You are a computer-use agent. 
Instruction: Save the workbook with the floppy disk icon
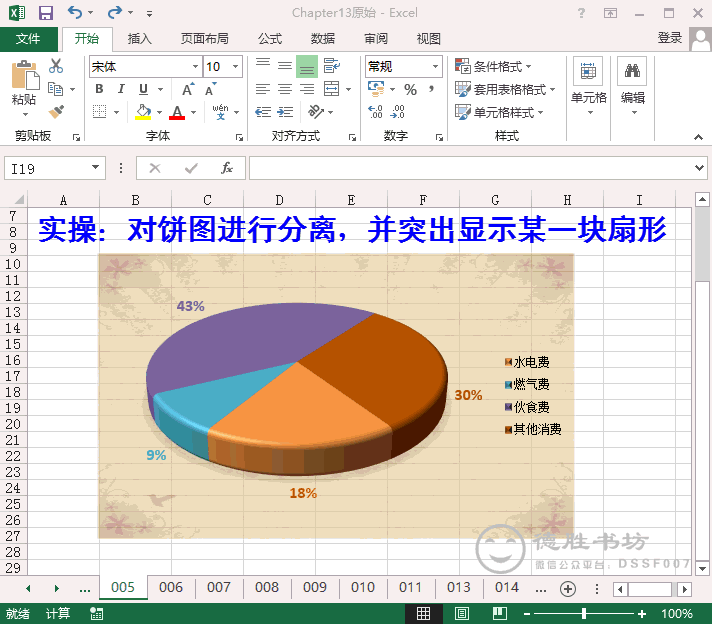point(45,13)
